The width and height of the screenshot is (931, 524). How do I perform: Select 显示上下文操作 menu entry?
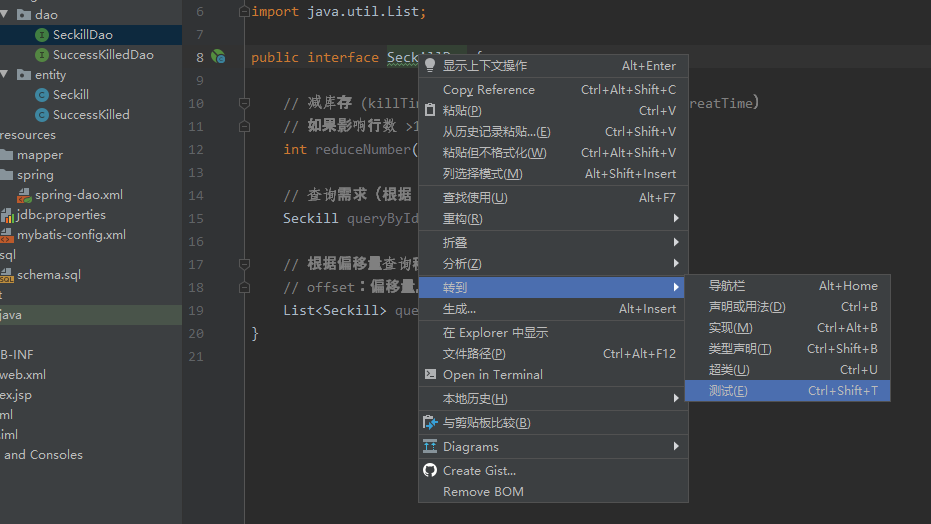coord(553,65)
